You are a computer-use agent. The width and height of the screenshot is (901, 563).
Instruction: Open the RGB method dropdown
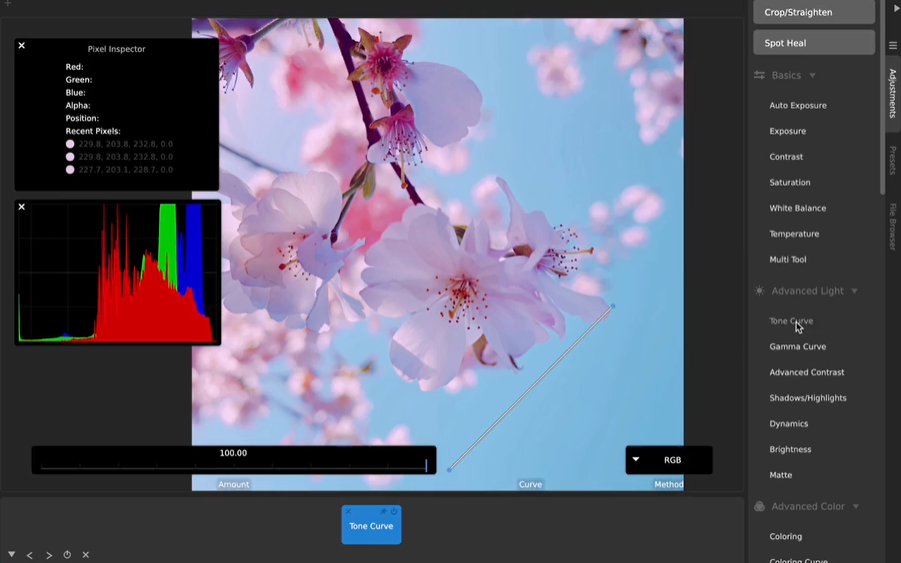[x=669, y=460]
